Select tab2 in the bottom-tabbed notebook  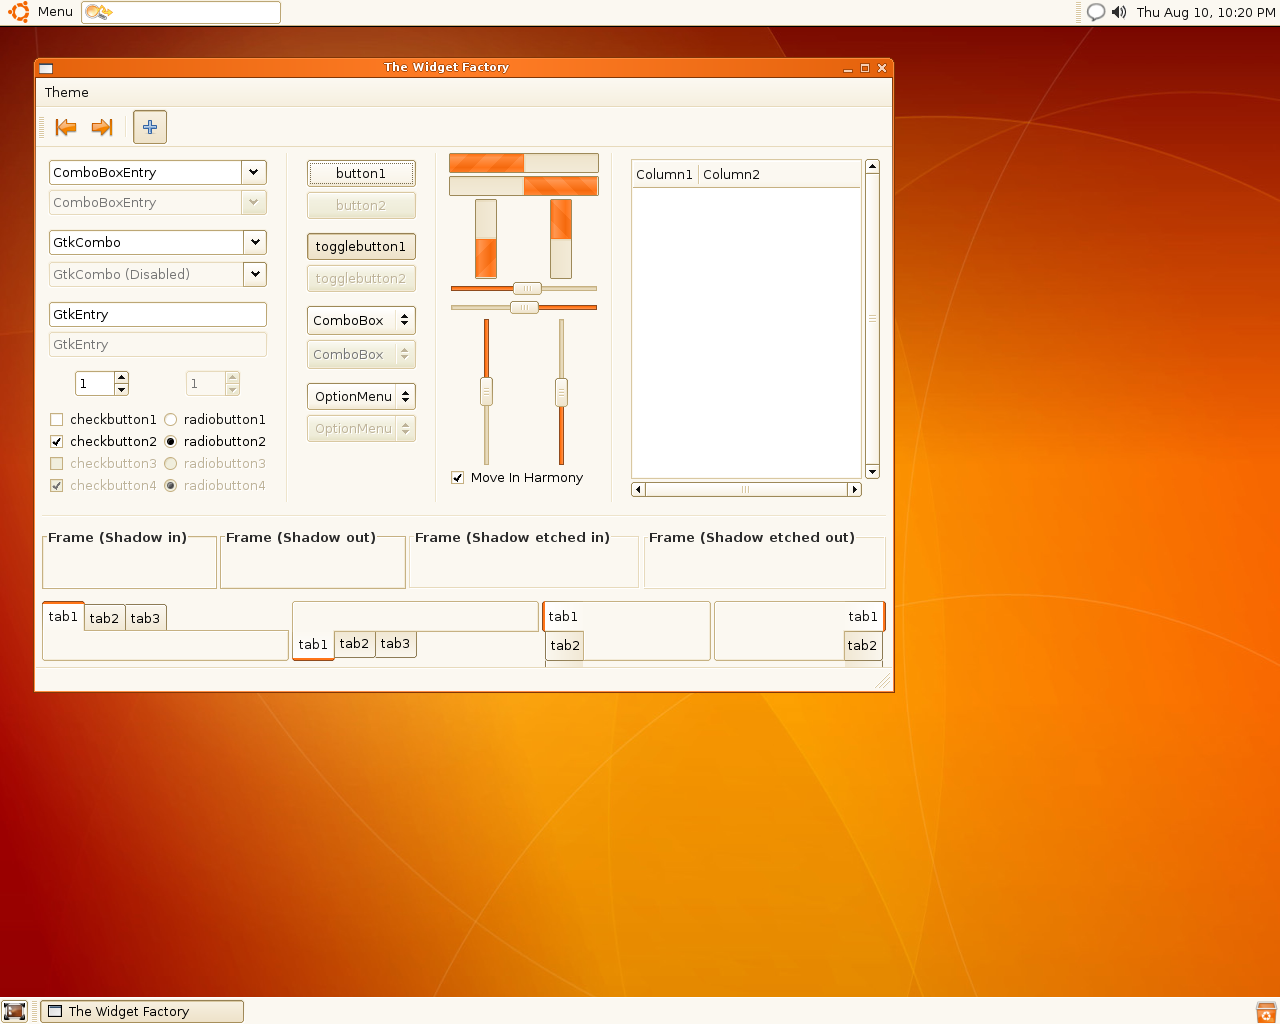tap(355, 644)
